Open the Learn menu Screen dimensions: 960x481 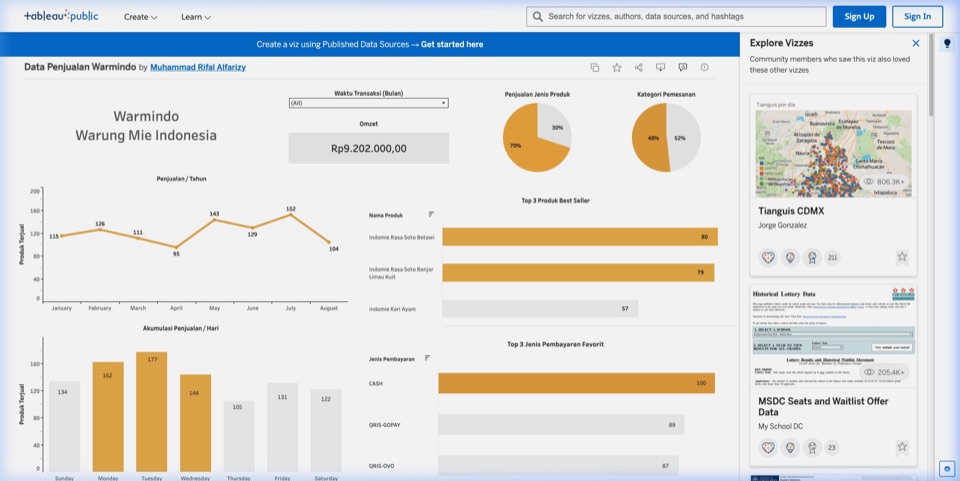point(196,17)
